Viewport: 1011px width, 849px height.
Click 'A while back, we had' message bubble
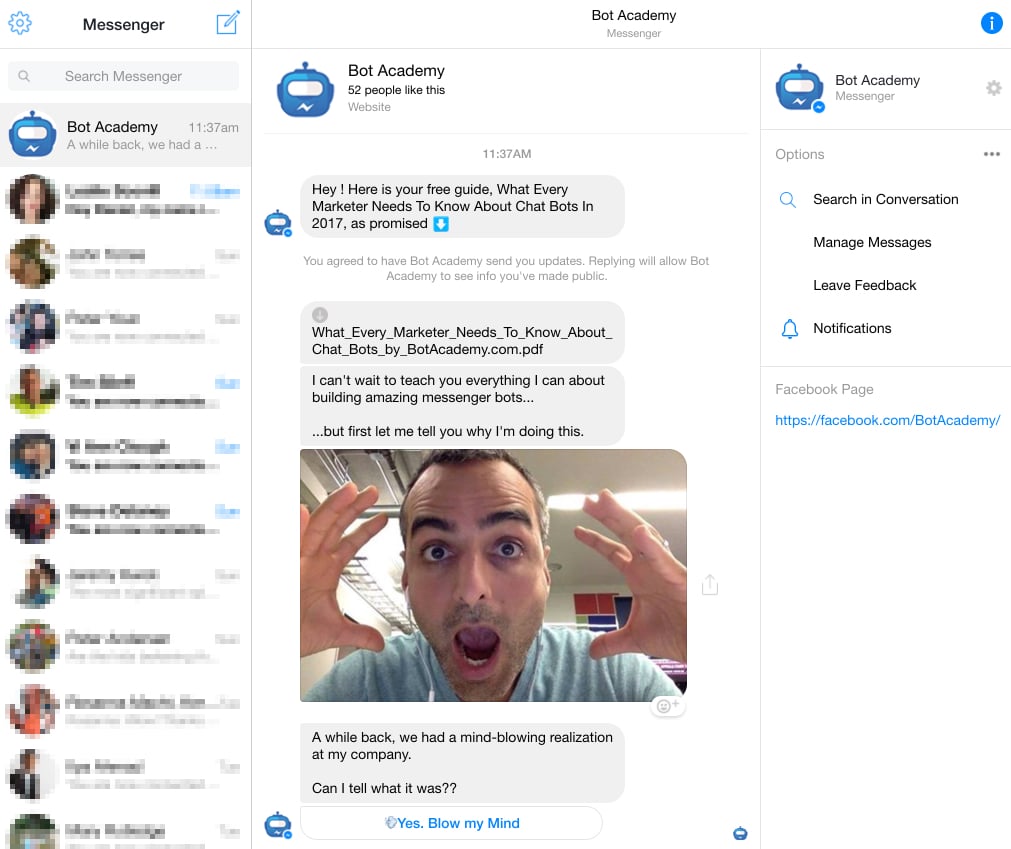[x=462, y=763]
